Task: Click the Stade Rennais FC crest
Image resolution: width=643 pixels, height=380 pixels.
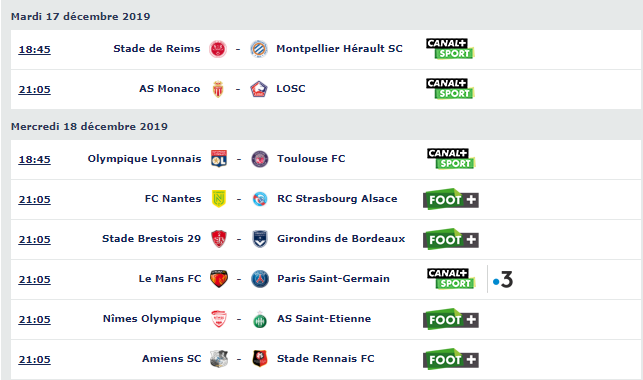Action: [260, 359]
